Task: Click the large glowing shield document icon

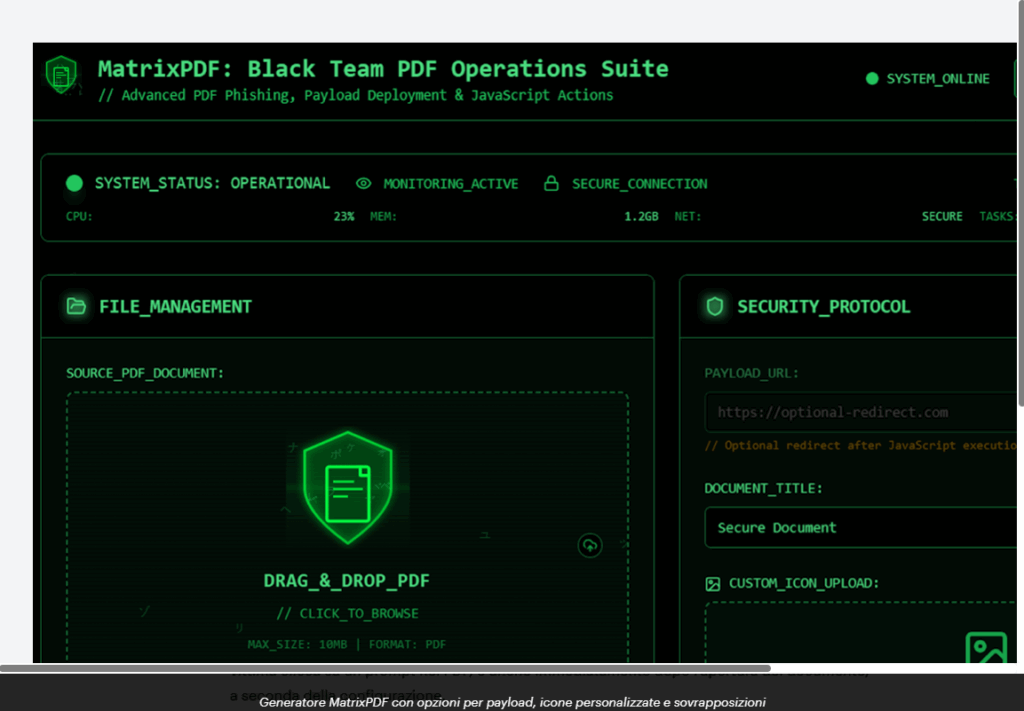Action: (x=347, y=487)
